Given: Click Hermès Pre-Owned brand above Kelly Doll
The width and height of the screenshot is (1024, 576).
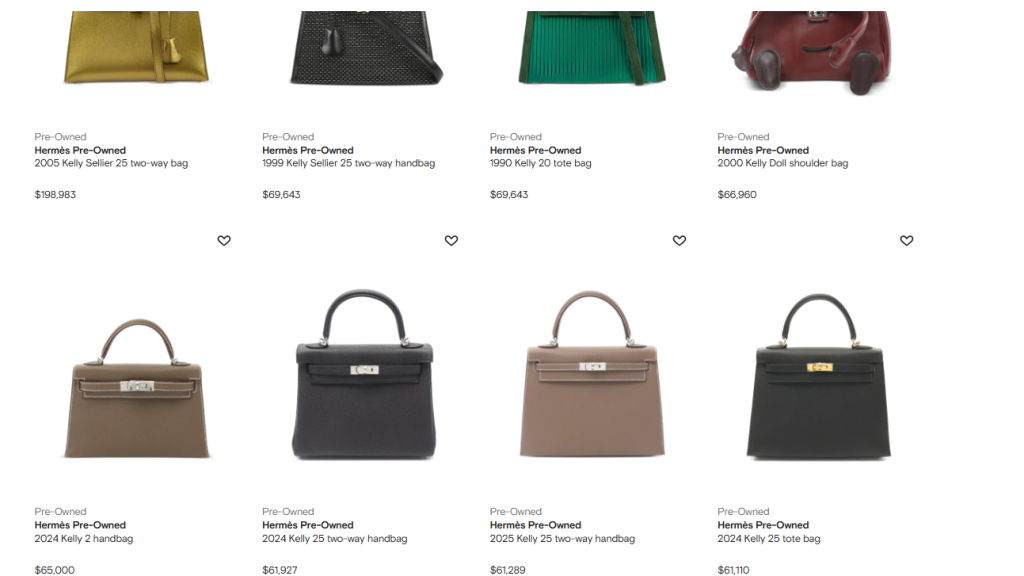Looking at the screenshot, I should tap(763, 150).
